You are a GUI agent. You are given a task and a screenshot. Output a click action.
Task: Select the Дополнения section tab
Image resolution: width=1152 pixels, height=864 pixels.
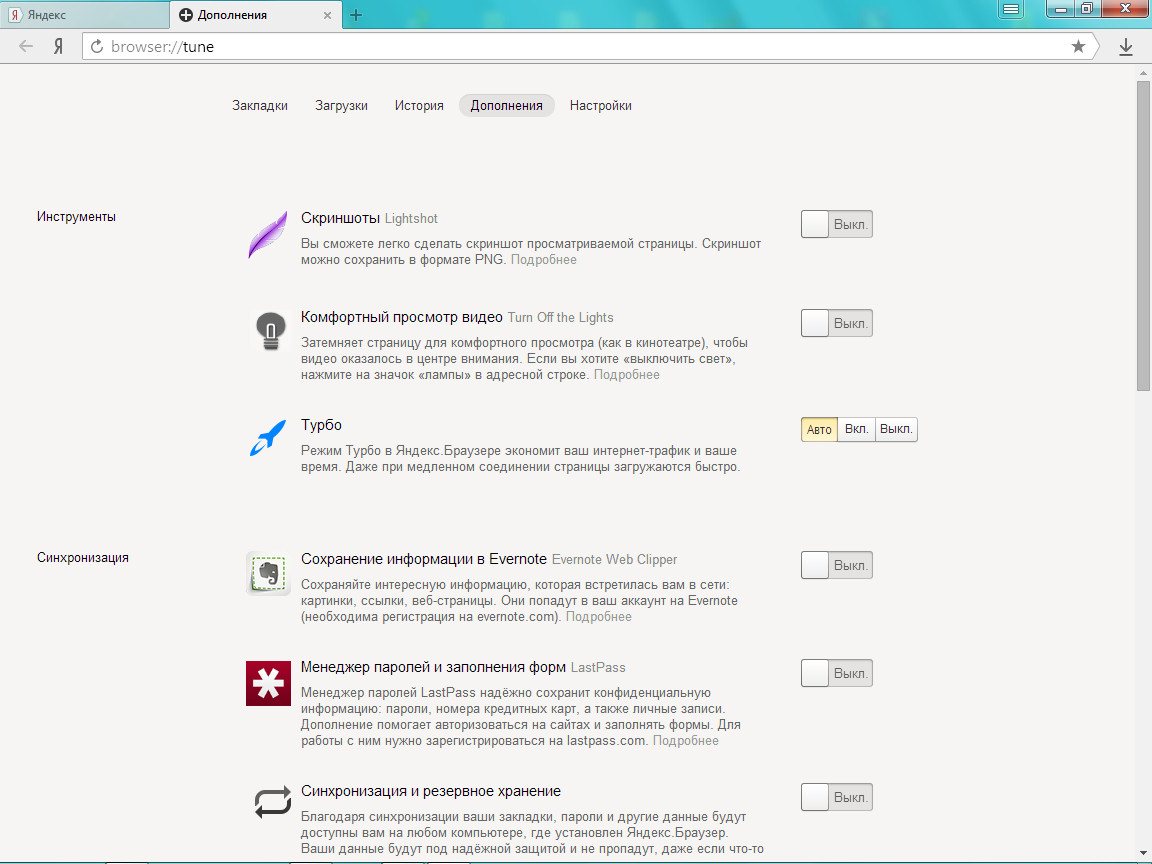507,106
